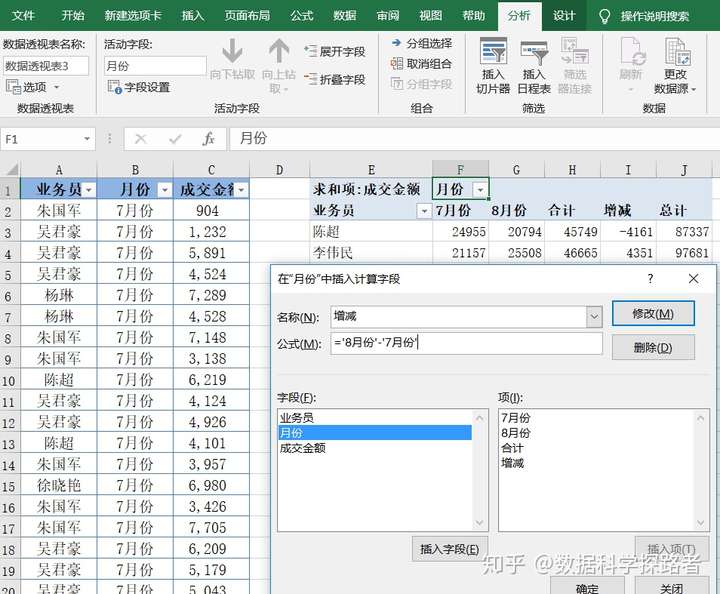Click 展开字段 expand field
Viewport: 720px width, 594px height.
pos(335,51)
